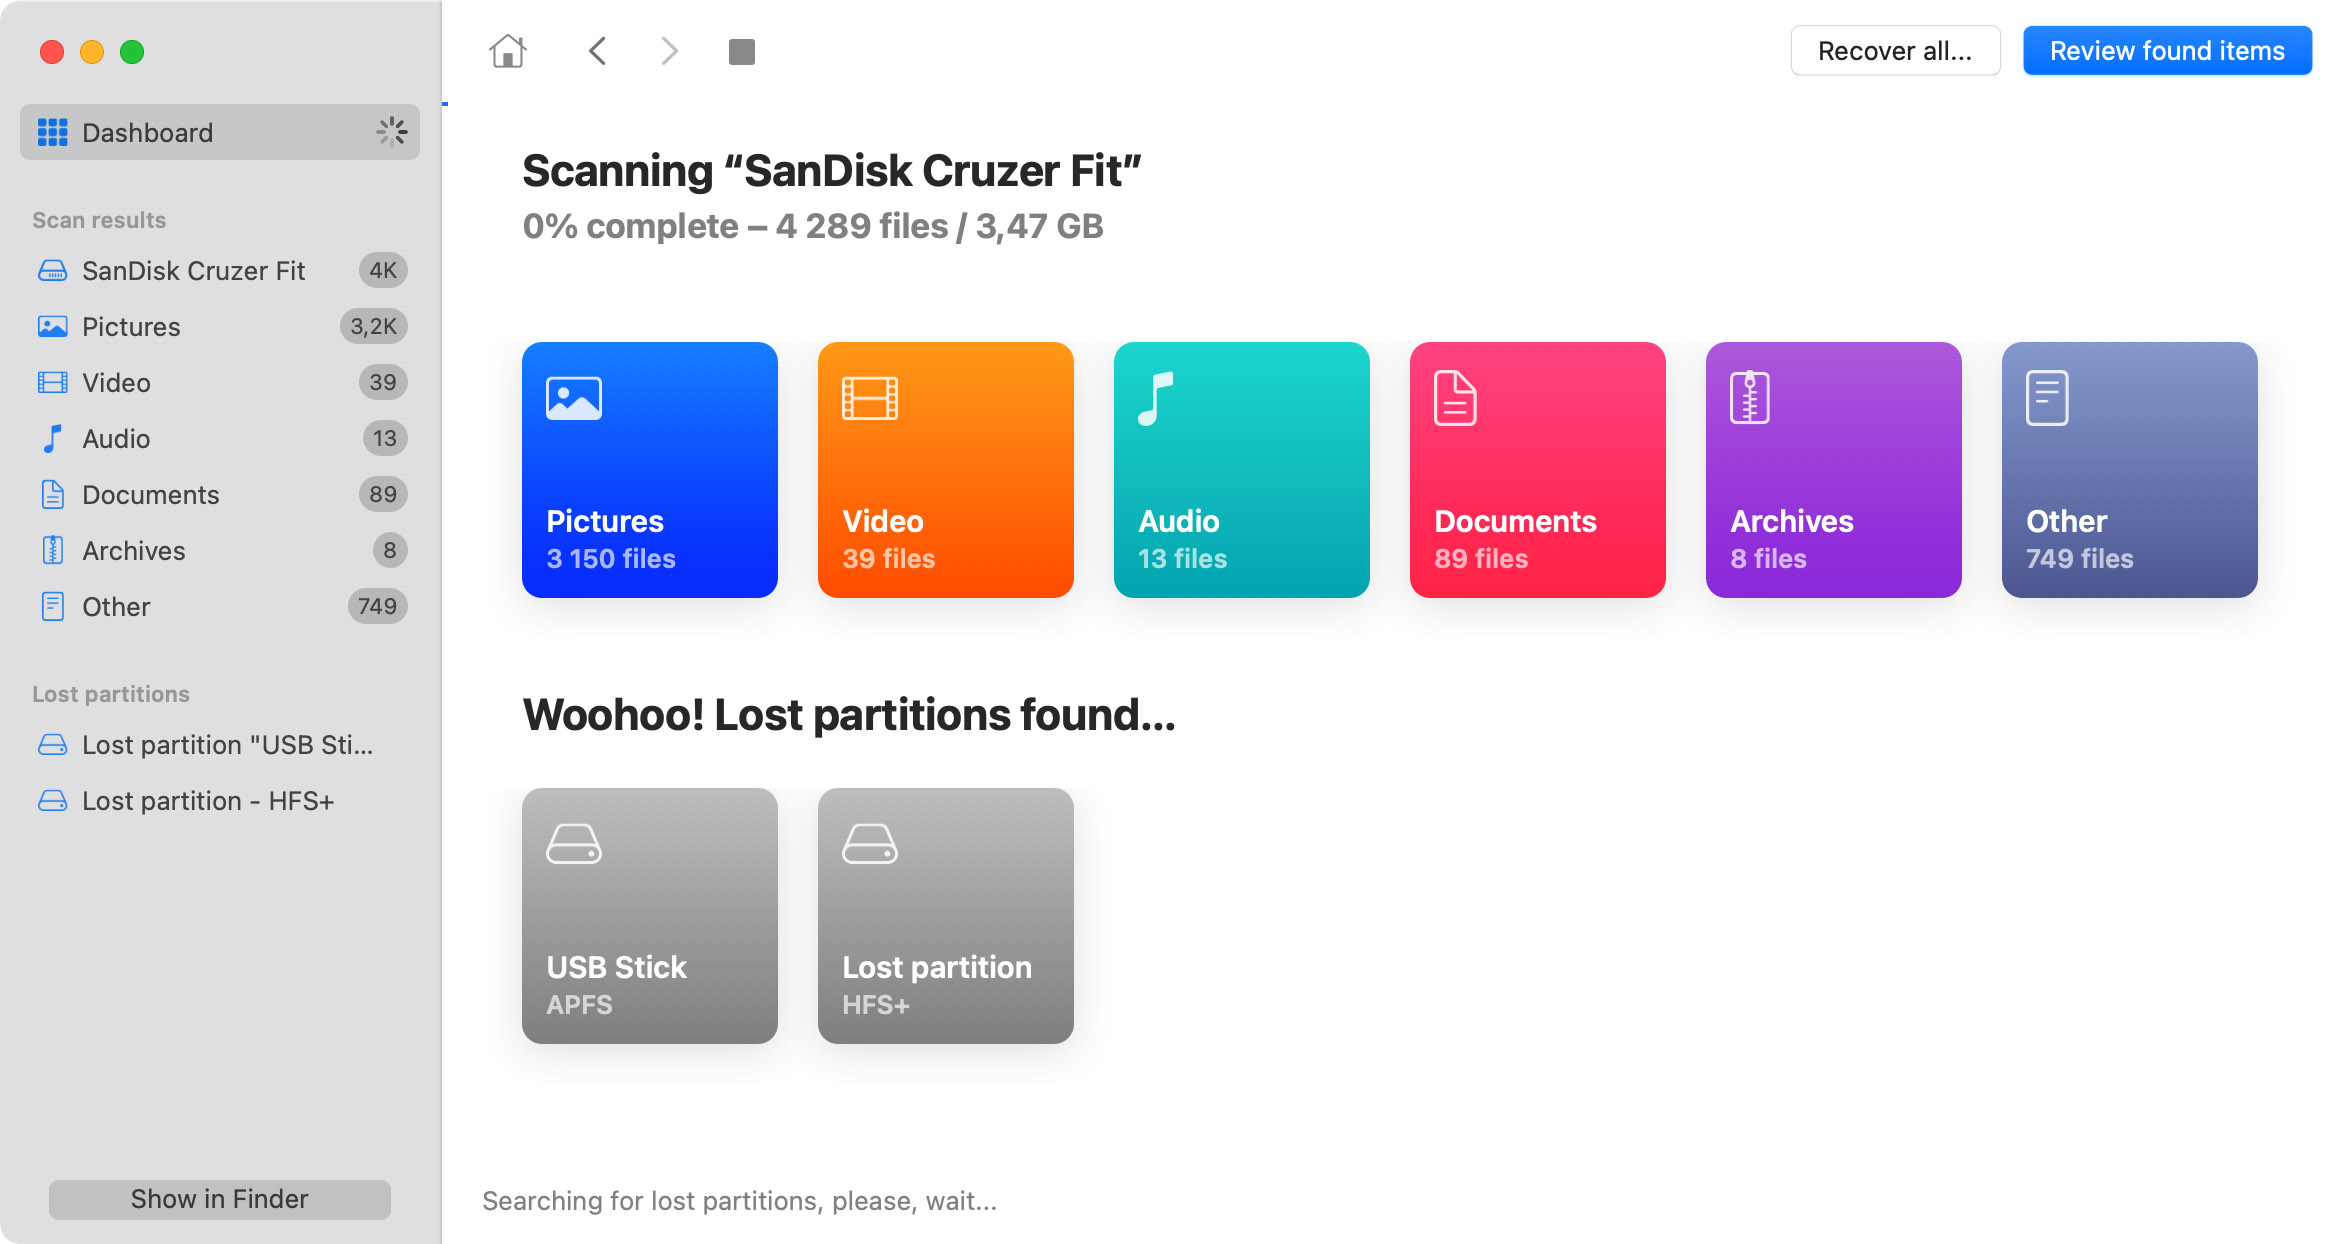This screenshot has height=1244, width=2340.
Task: Stop the scan with the square button
Action: click(x=742, y=51)
